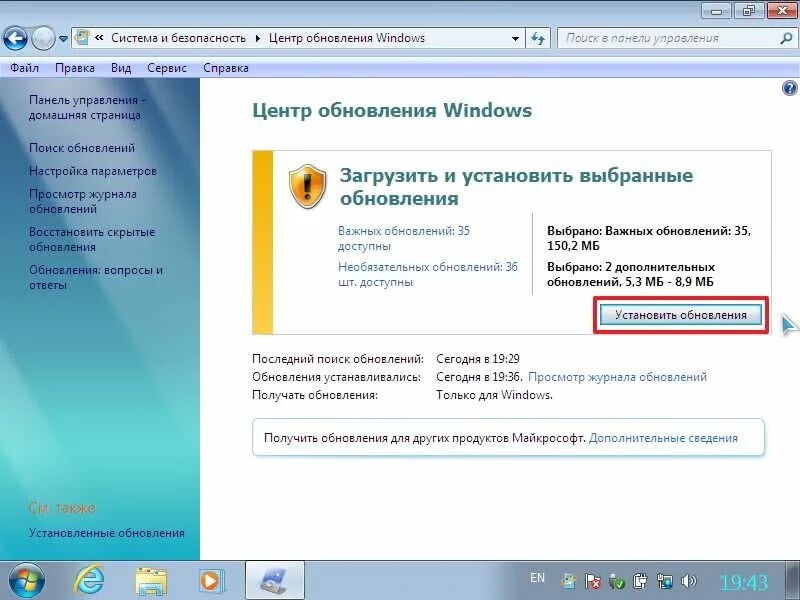The height and width of the screenshot is (600, 800).
Task: Open Дополнительные сведения link
Action: [x=663, y=438]
